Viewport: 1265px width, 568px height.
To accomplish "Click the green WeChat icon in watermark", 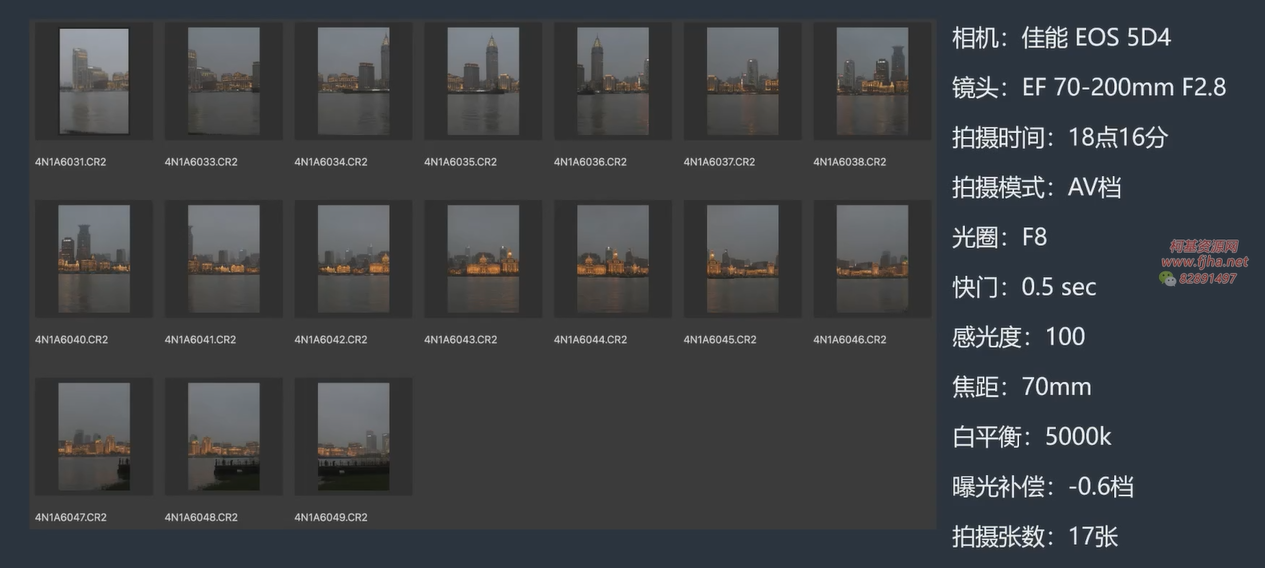I will pyautogui.click(x=1167, y=279).
